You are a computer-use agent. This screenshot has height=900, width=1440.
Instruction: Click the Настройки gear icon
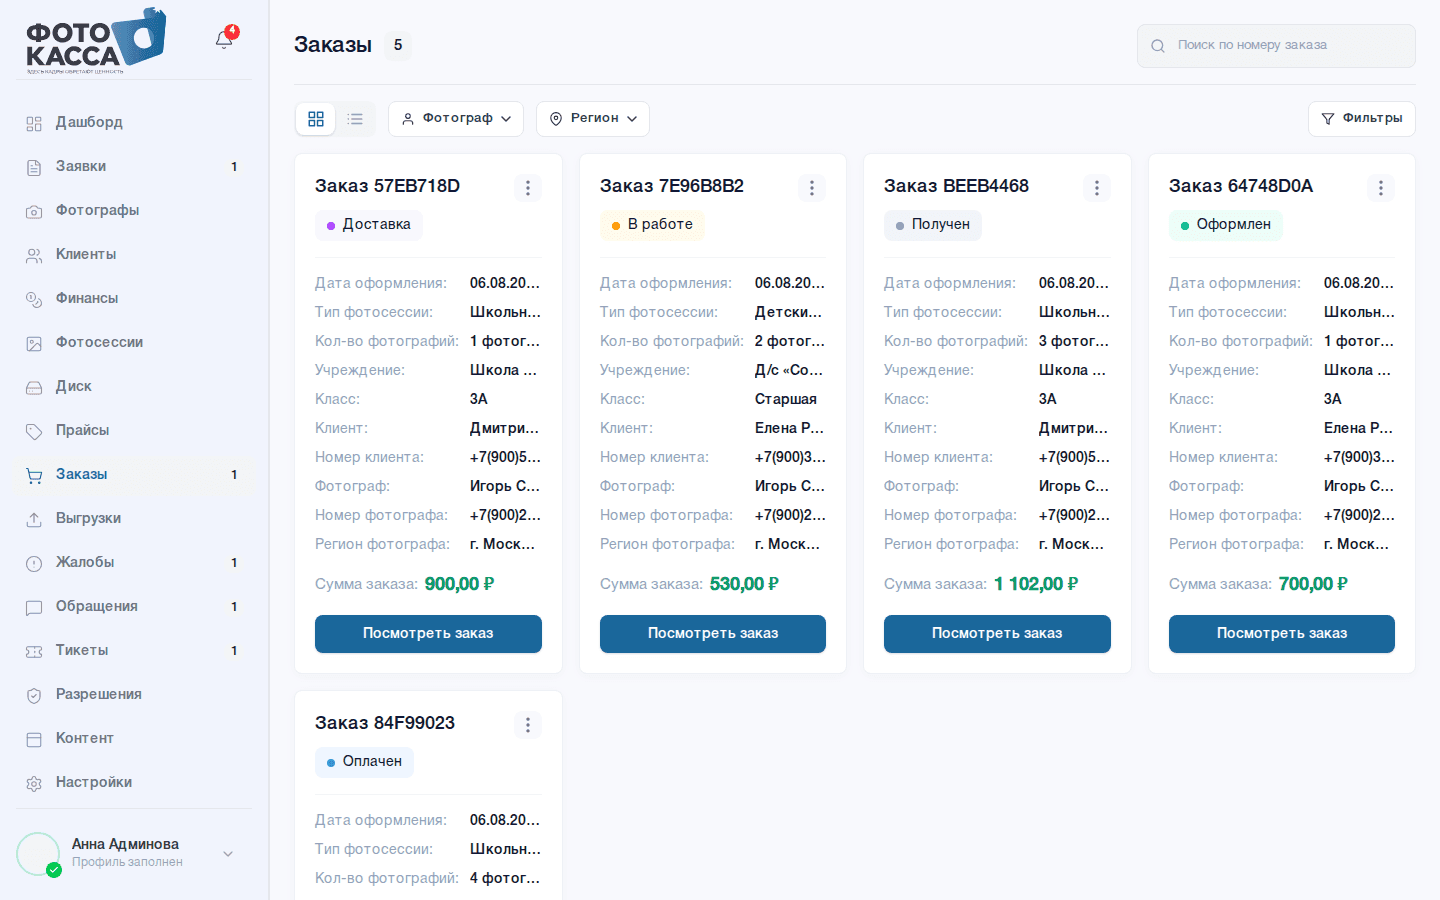(x=34, y=783)
